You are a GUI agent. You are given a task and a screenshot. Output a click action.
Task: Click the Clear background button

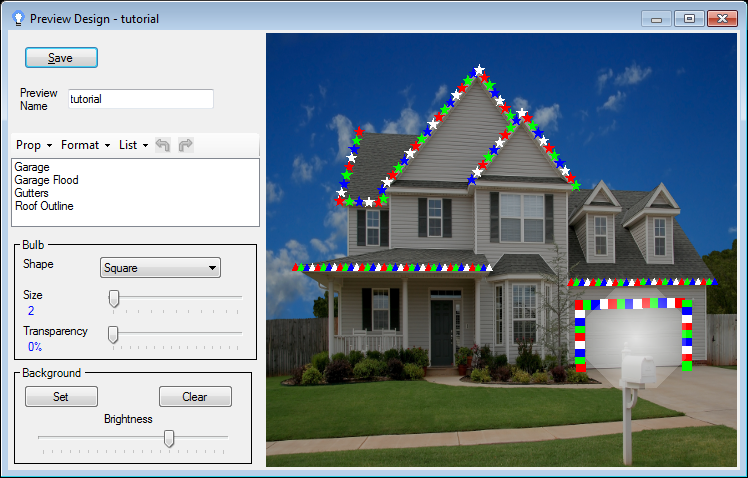pyautogui.click(x=195, y=397)
